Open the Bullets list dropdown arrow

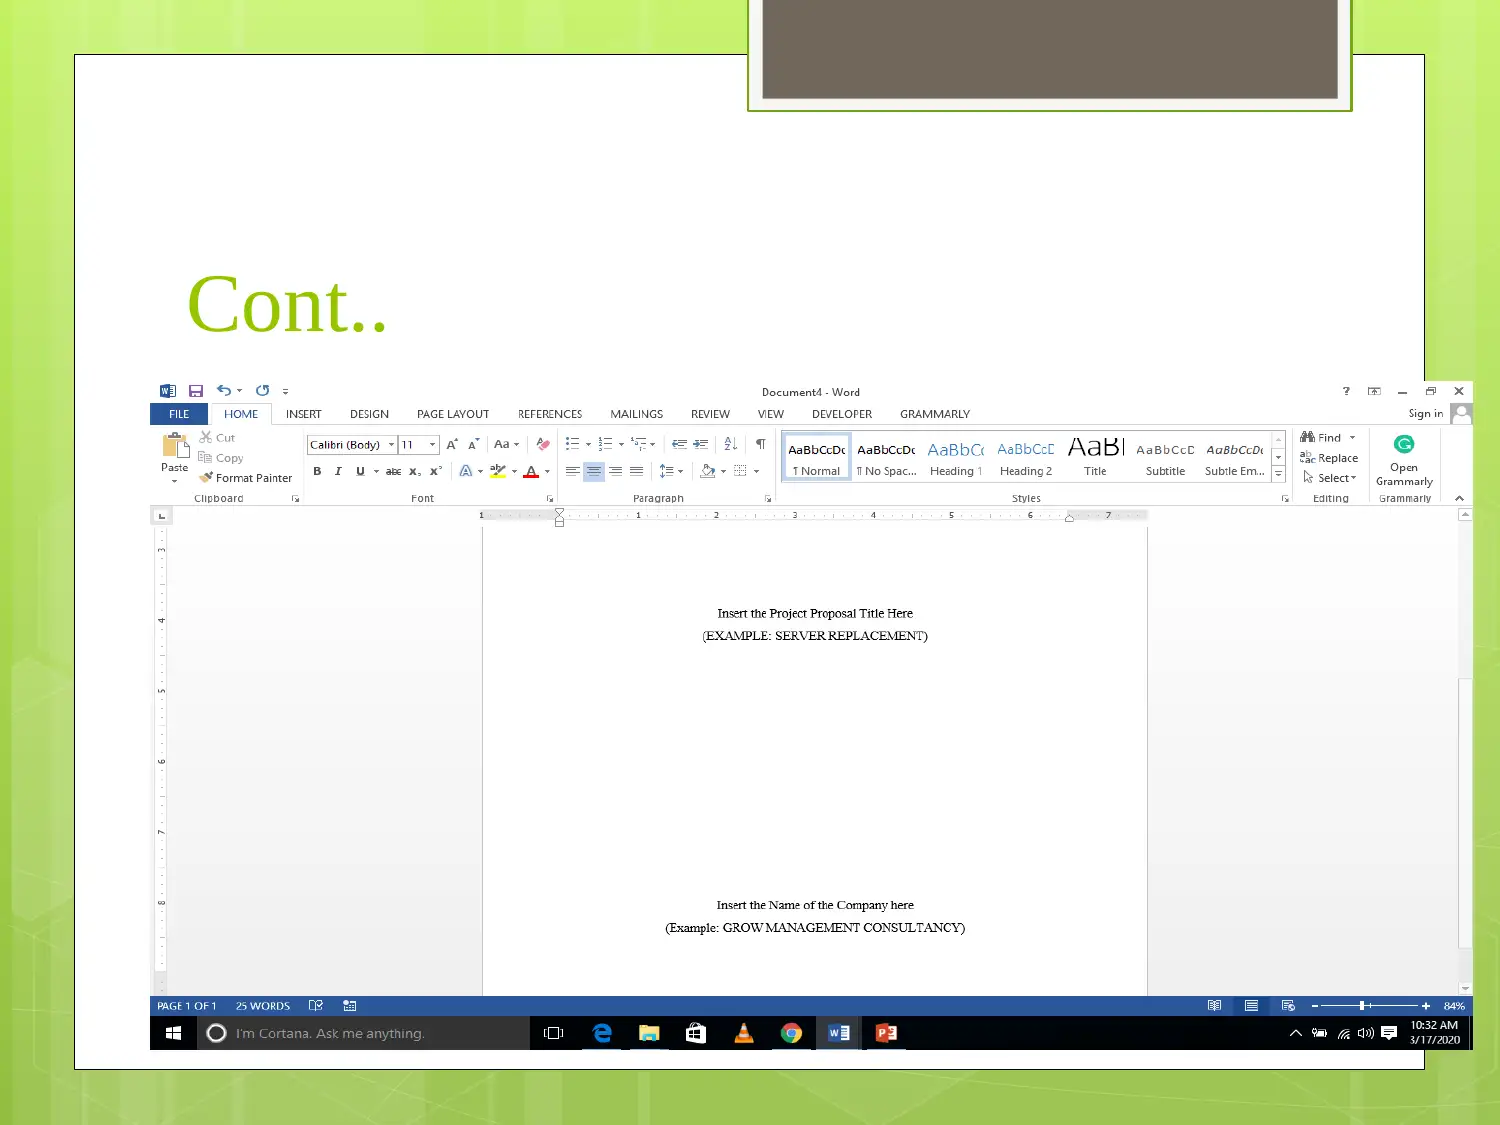[x=588, y=445]
